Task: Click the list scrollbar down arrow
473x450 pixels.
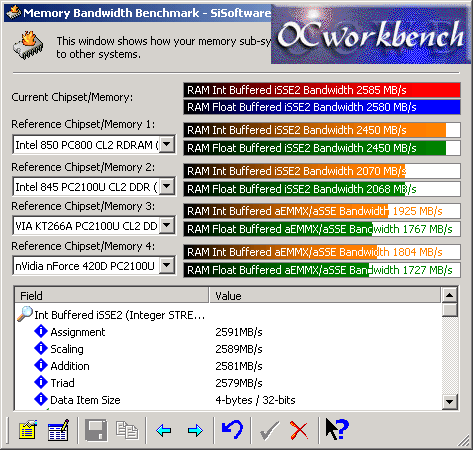Action: [450, 402]
